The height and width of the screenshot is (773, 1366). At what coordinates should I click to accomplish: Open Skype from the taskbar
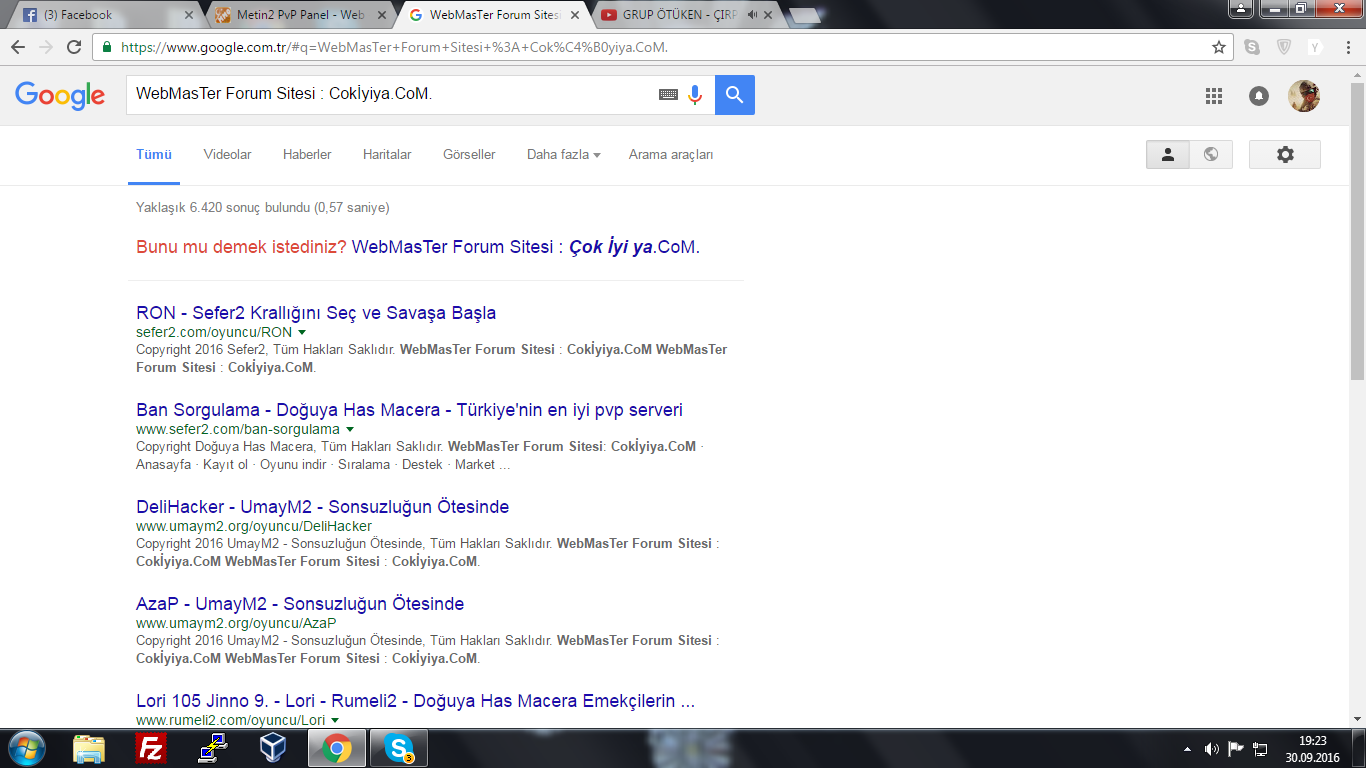(399, 748)
